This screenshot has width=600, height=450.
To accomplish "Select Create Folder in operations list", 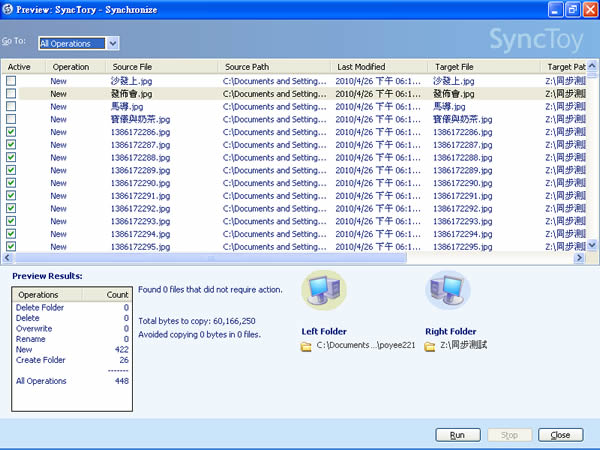I will (x=41, y=360).
